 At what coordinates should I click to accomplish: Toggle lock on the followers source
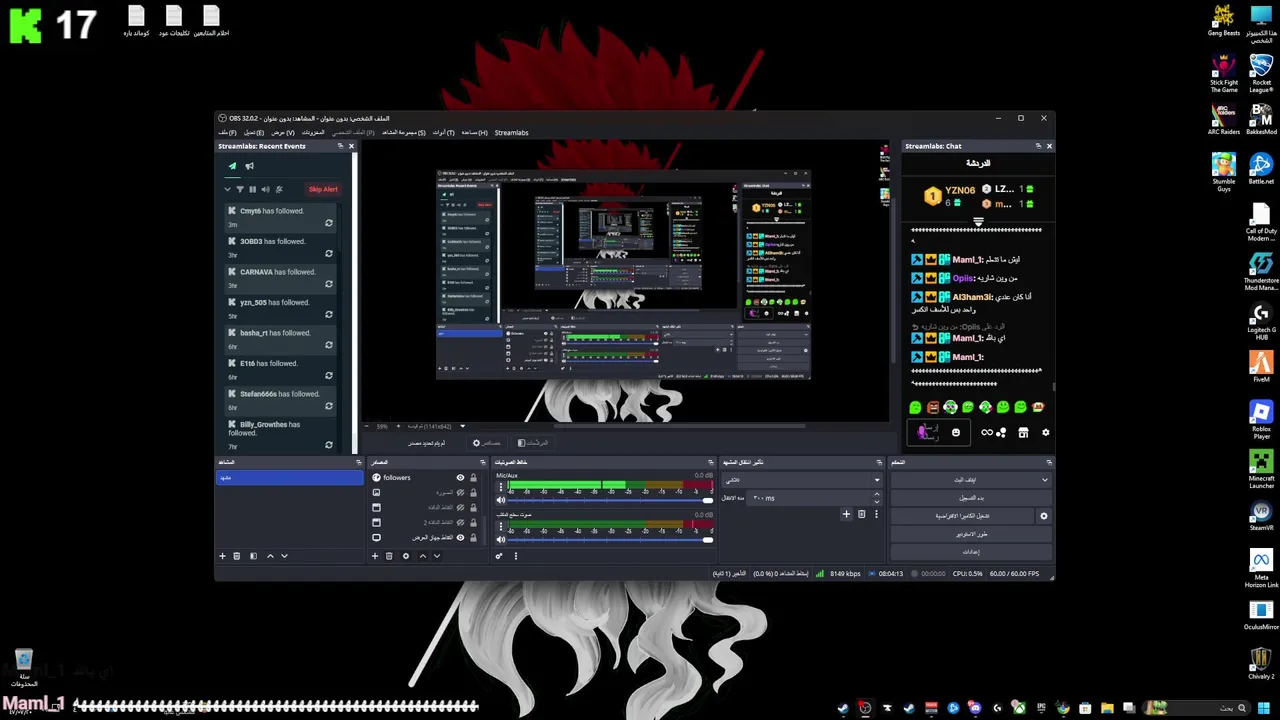tap(473, 478)
